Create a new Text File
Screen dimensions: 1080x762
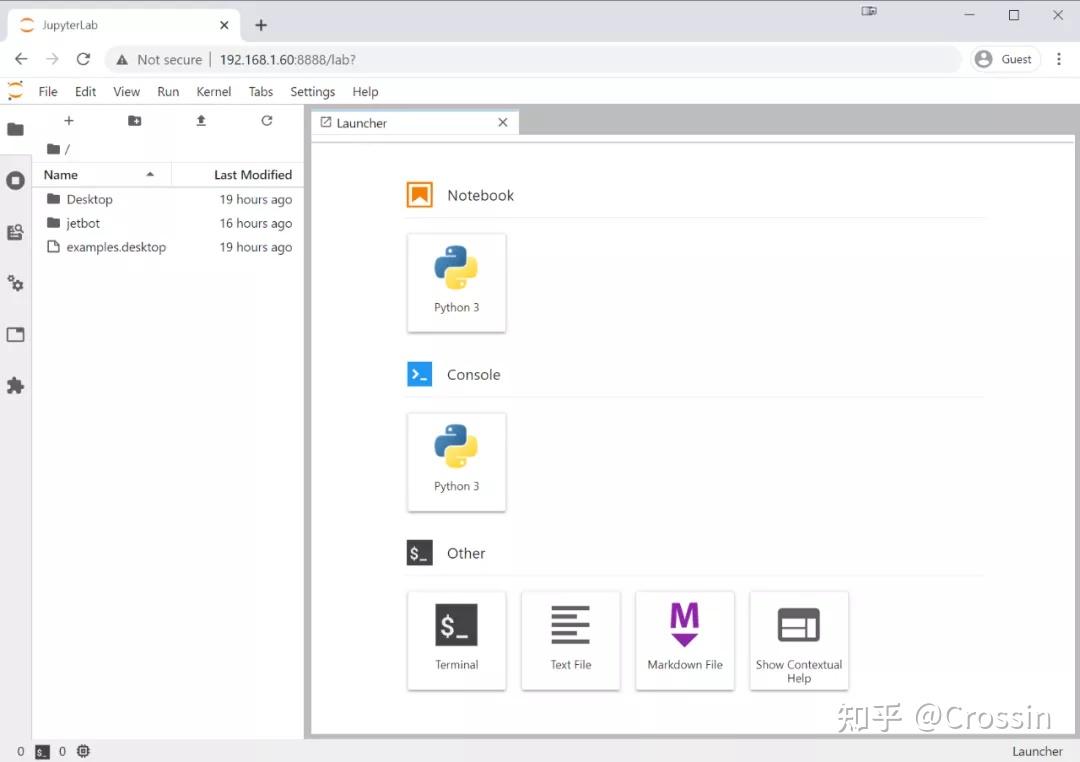(x=571, y=641)
